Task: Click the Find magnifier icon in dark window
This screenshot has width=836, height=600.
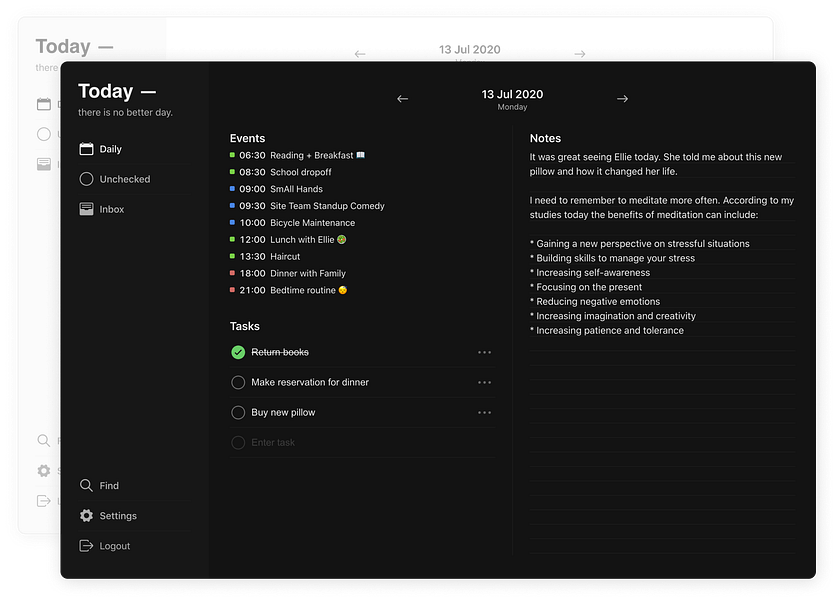Action: pyautogui.click(x=86, y=485)
